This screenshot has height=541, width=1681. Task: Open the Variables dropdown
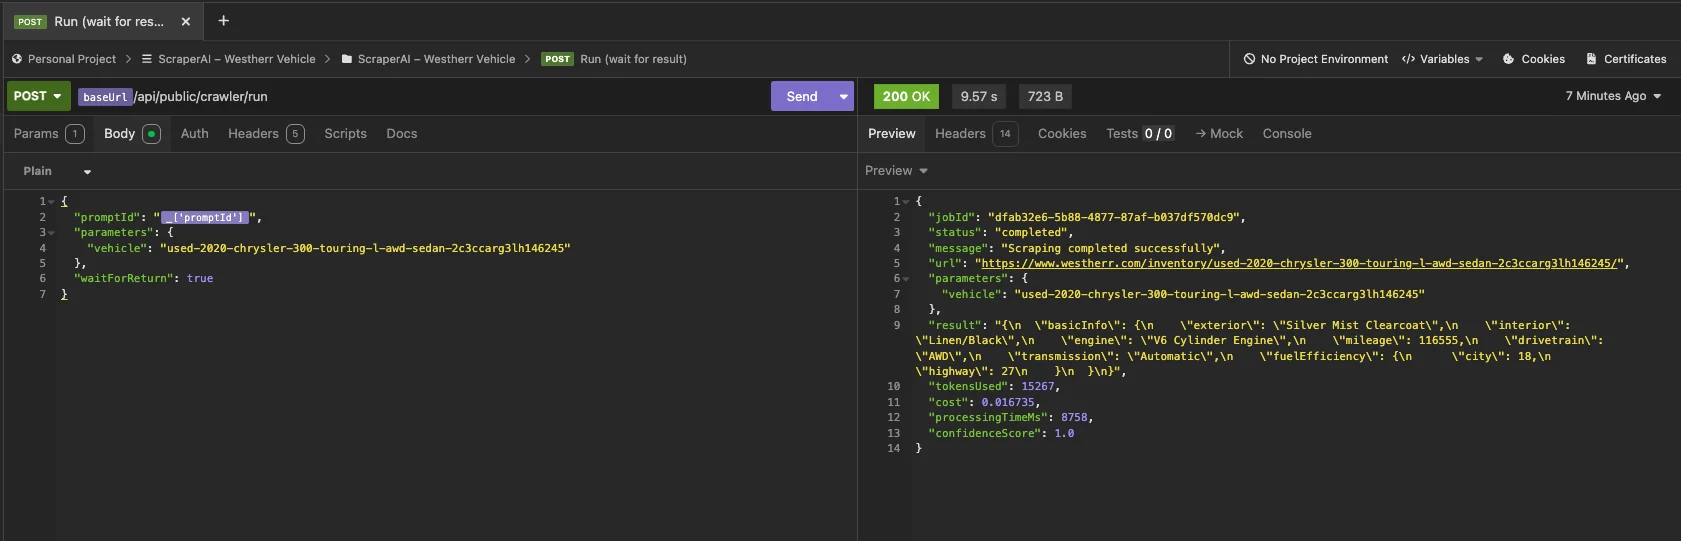point(1443,59)
